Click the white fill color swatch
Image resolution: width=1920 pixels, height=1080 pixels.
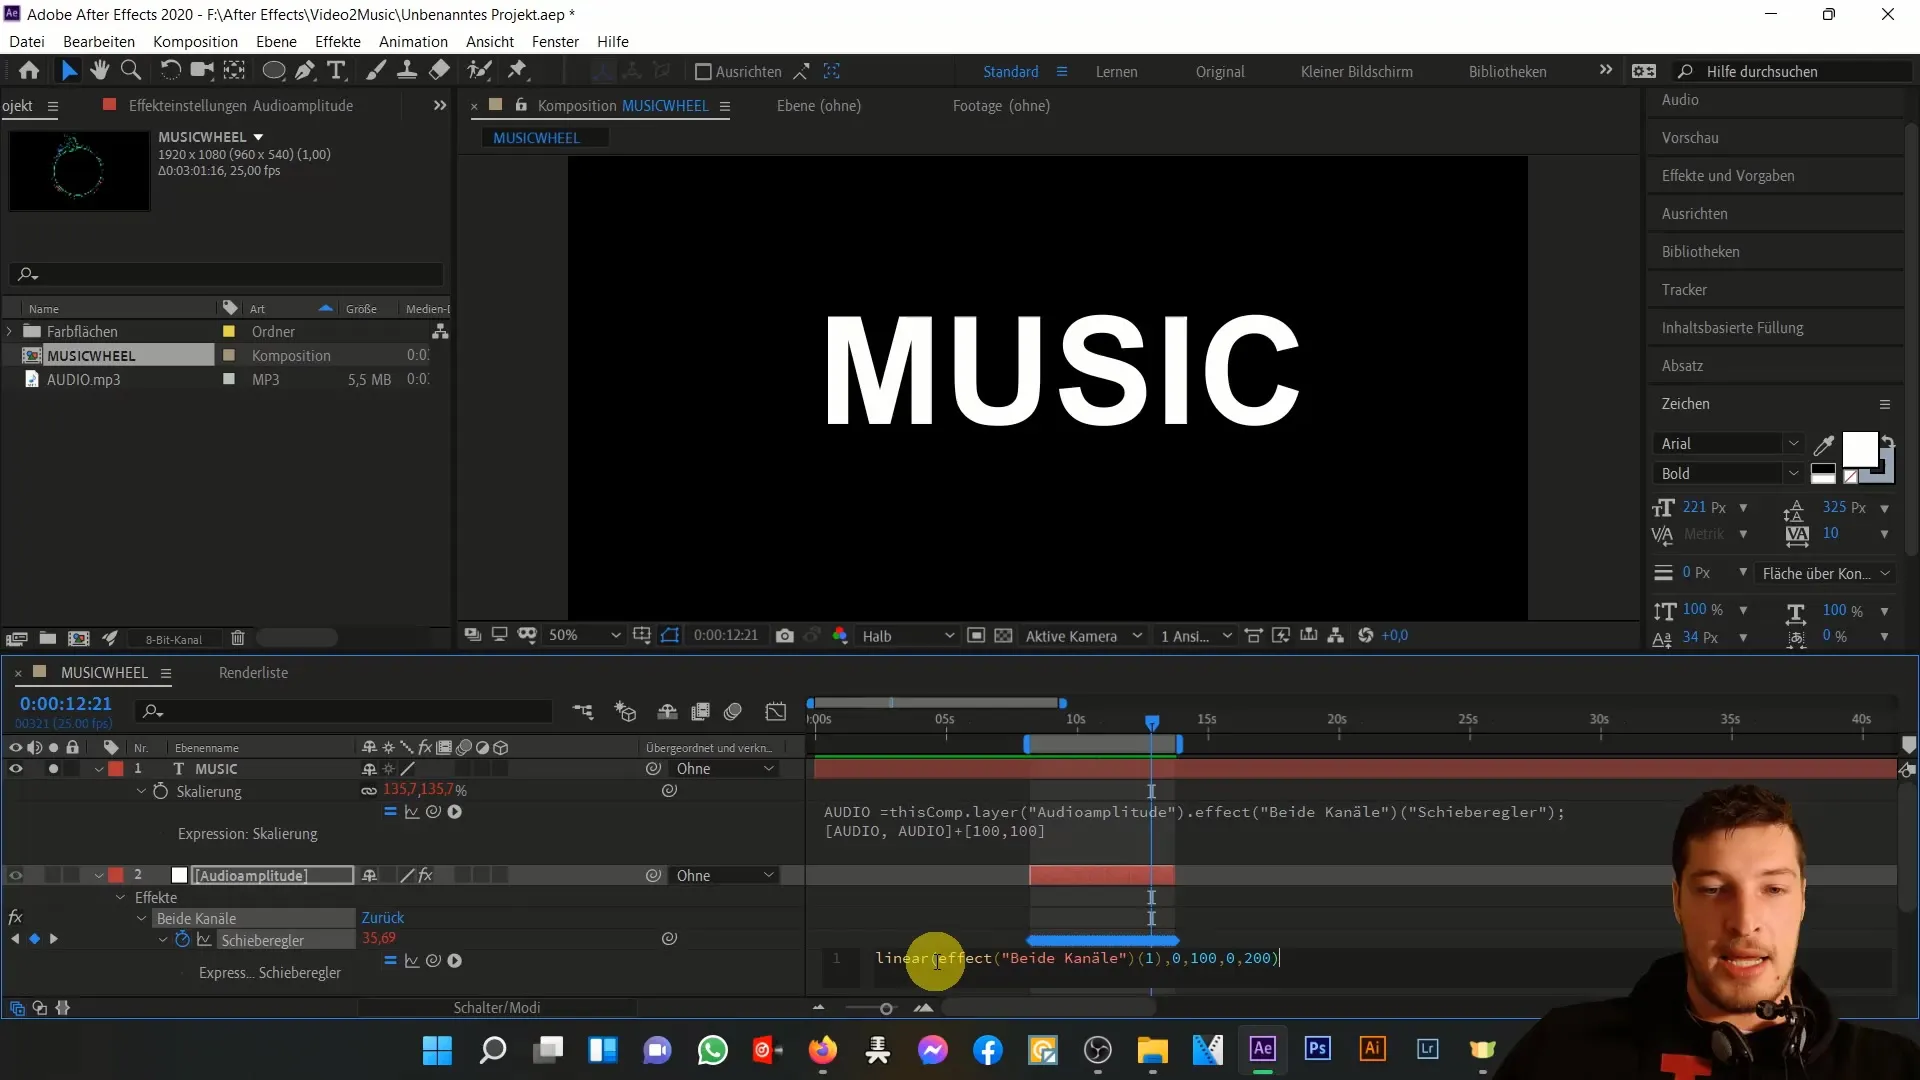point(1859,450)
